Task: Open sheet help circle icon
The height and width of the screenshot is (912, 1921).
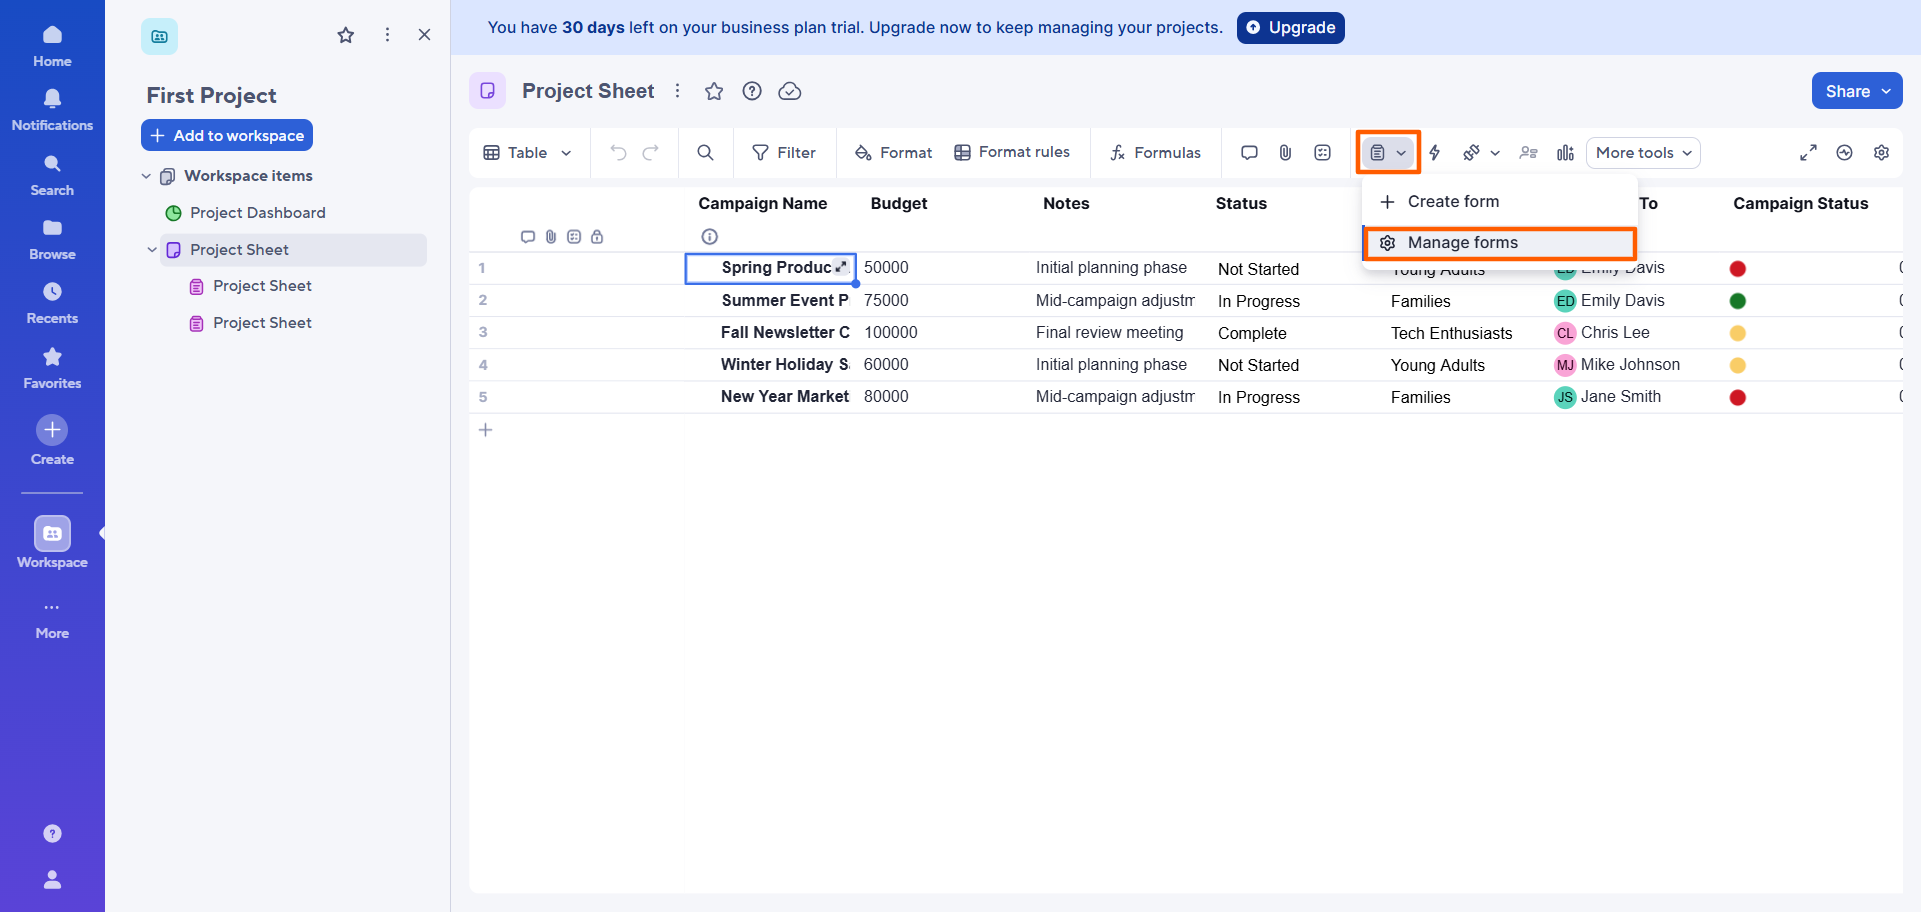Action: pyautogui.click(x=752, y=91)
